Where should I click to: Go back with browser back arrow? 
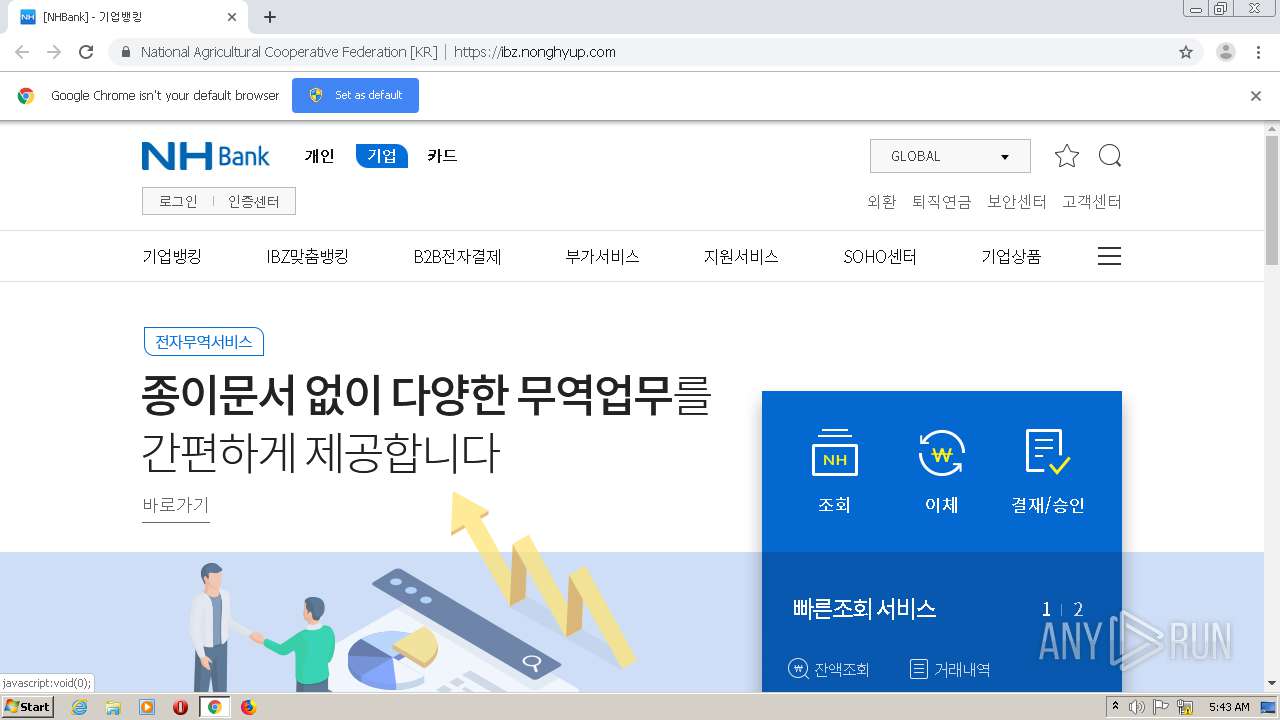click(x=22, y=52)
